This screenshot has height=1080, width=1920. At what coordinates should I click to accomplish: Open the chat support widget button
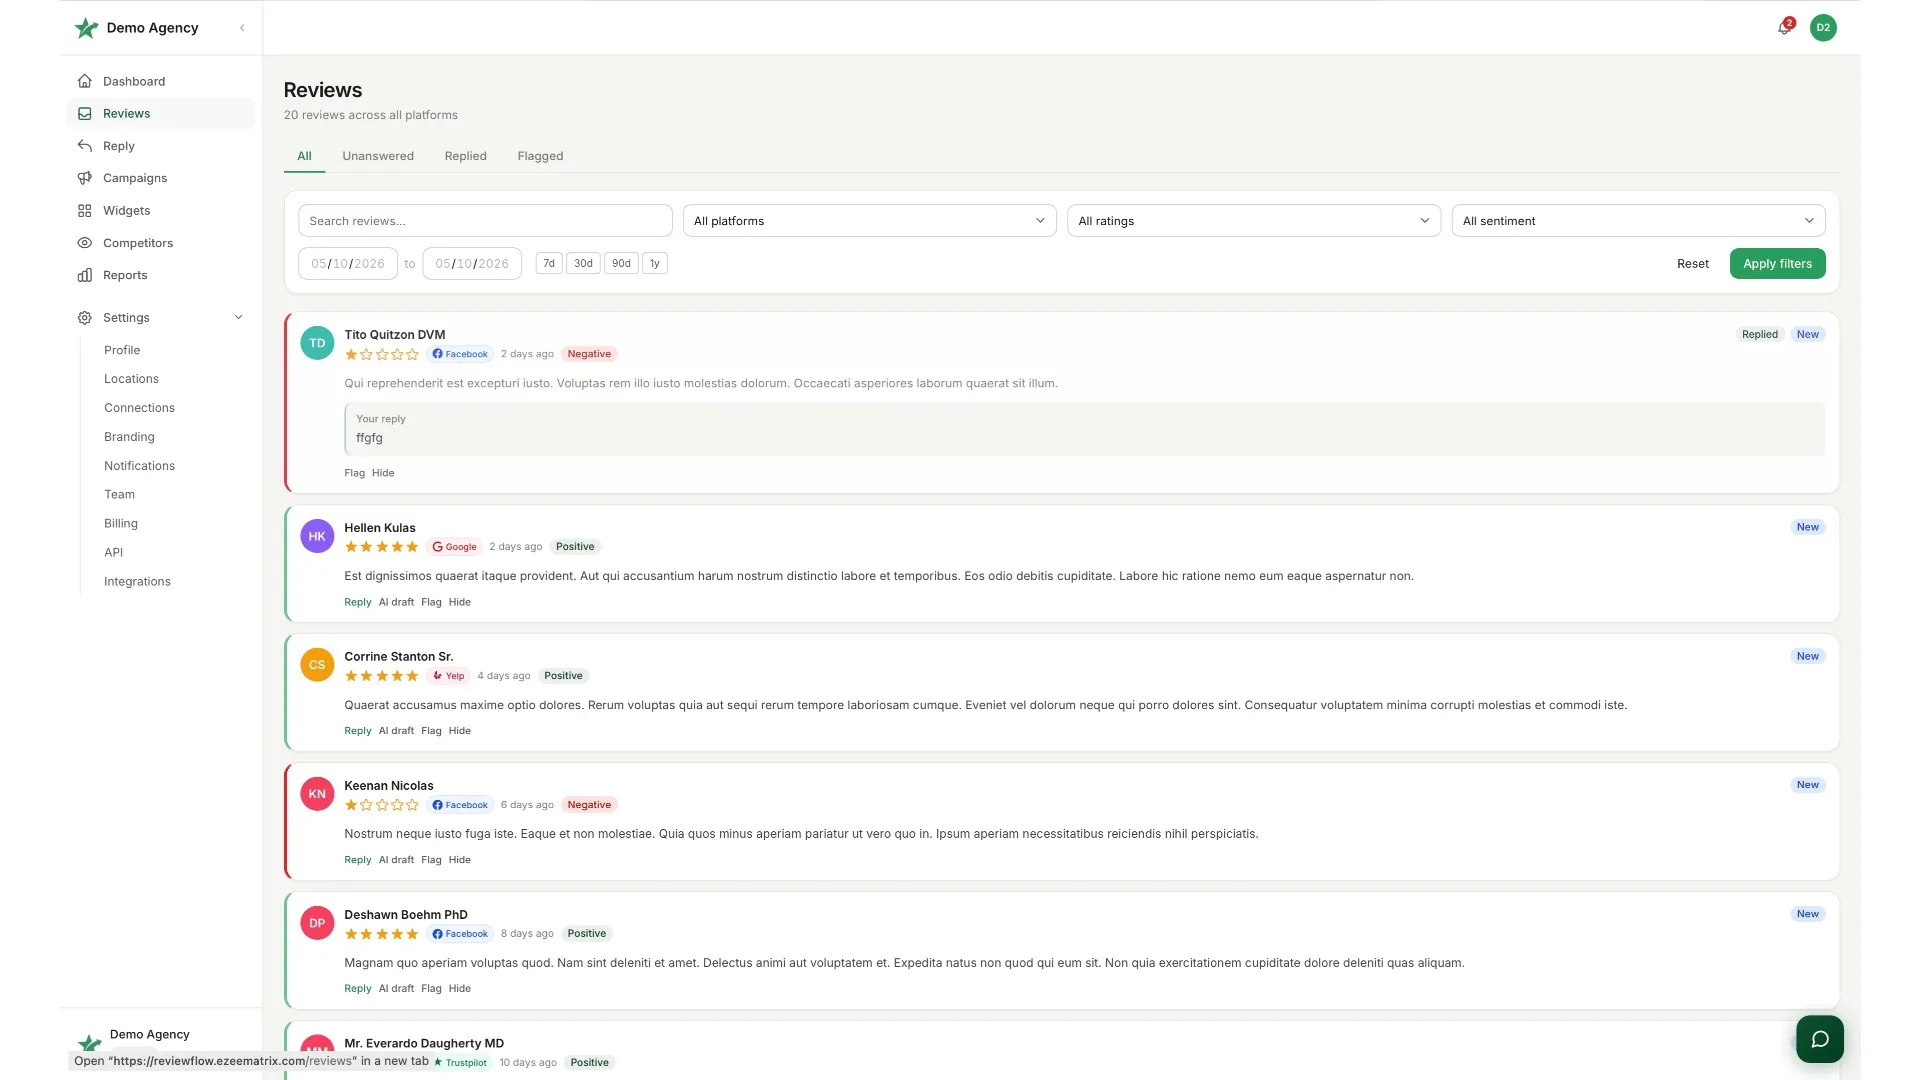click(x=1820, y=1039)
